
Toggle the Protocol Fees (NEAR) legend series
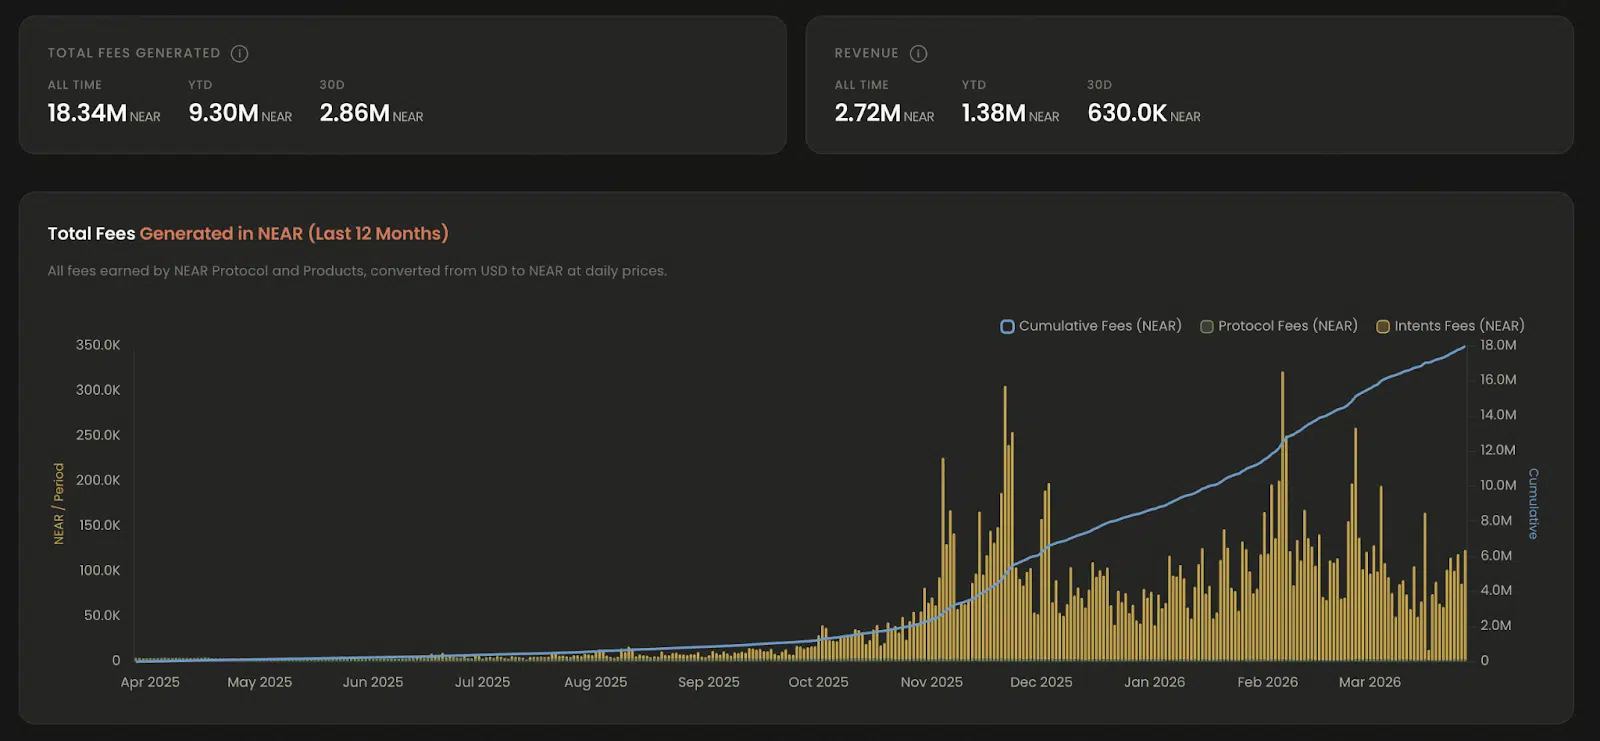1279,326
